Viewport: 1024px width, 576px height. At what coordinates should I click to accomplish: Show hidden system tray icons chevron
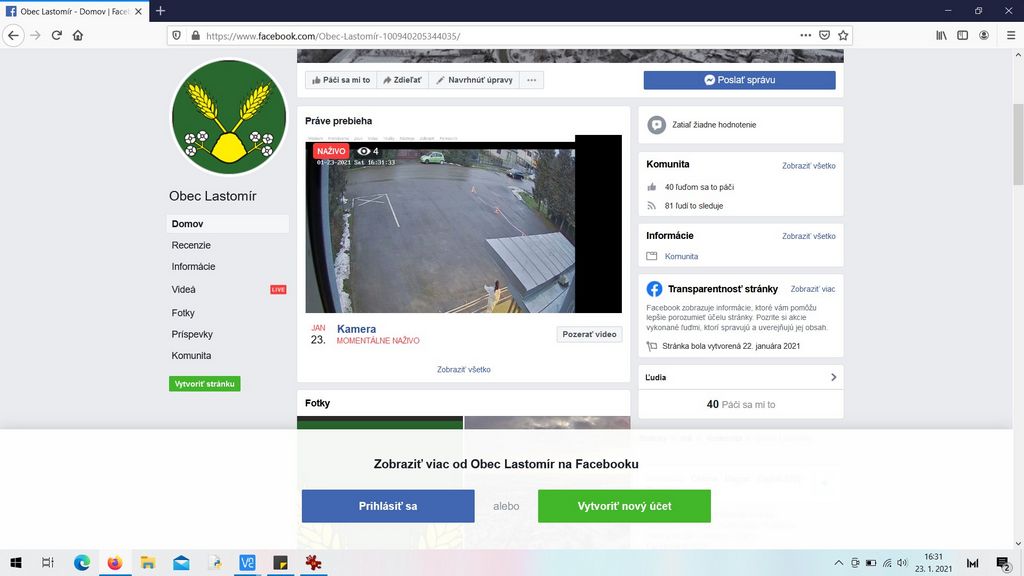click(839, 562)
